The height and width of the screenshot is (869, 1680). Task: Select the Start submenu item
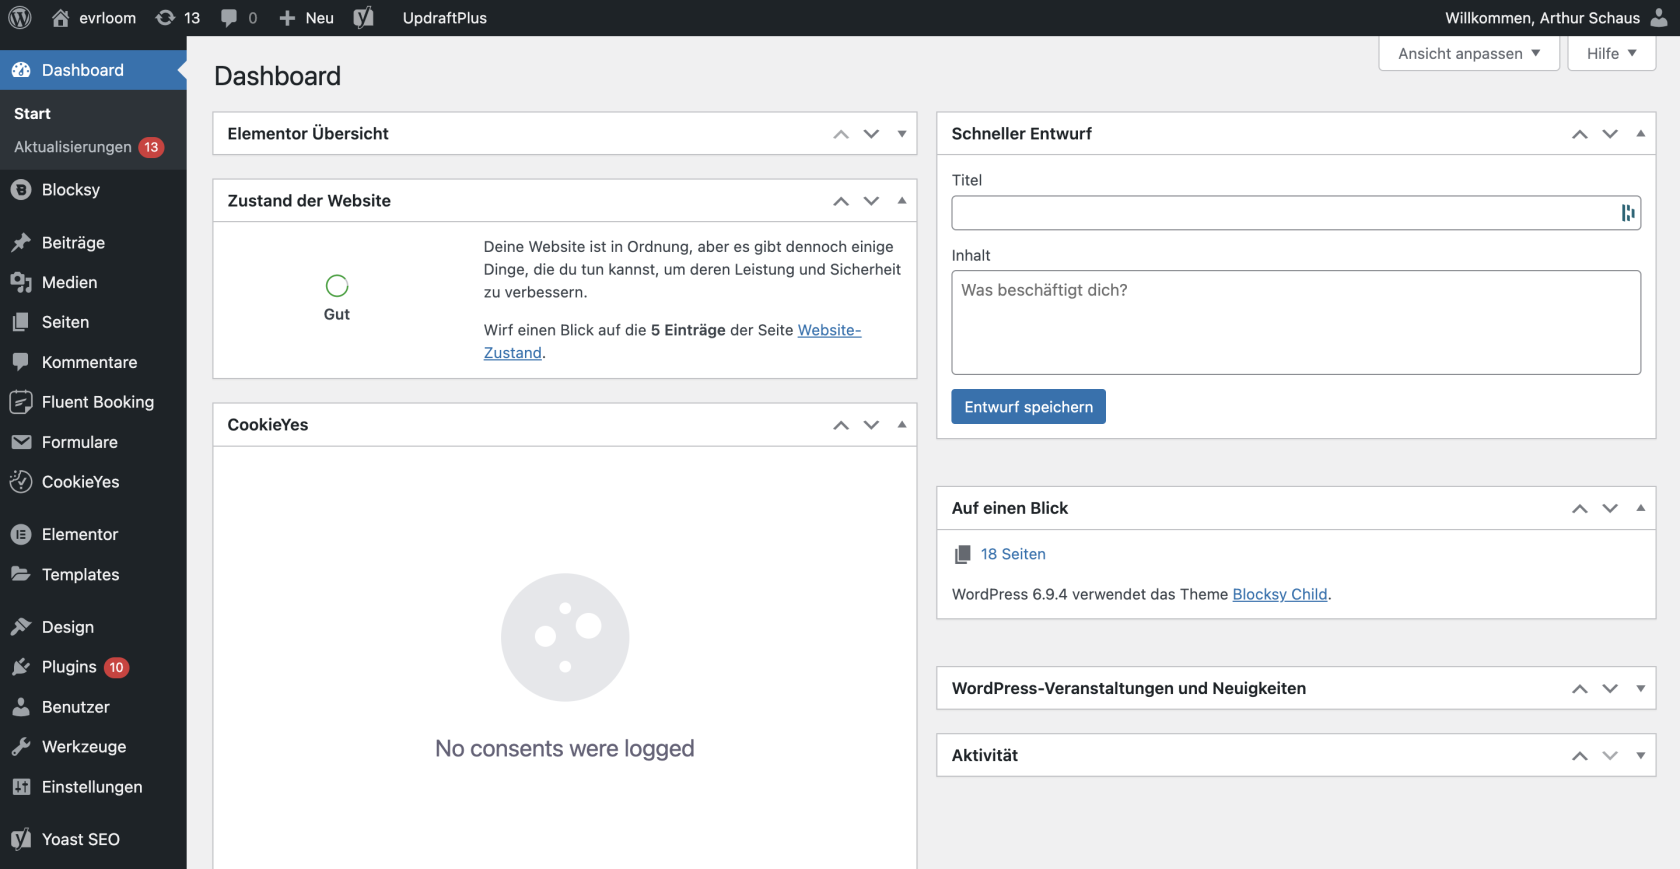coord(32,114)
